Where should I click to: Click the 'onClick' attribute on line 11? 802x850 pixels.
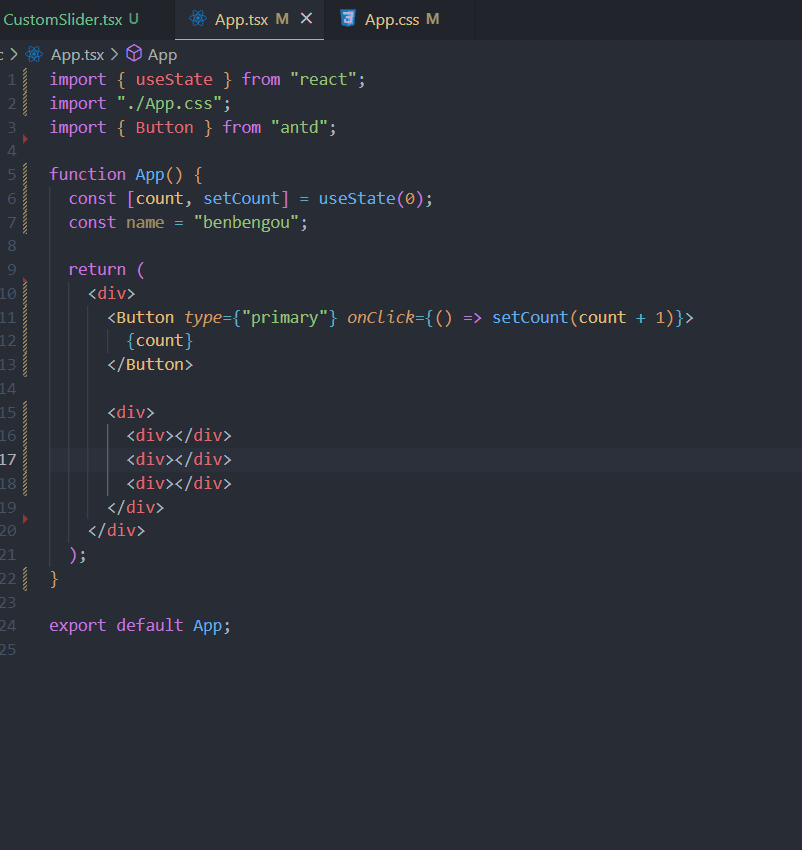click(x=381, y=317)
